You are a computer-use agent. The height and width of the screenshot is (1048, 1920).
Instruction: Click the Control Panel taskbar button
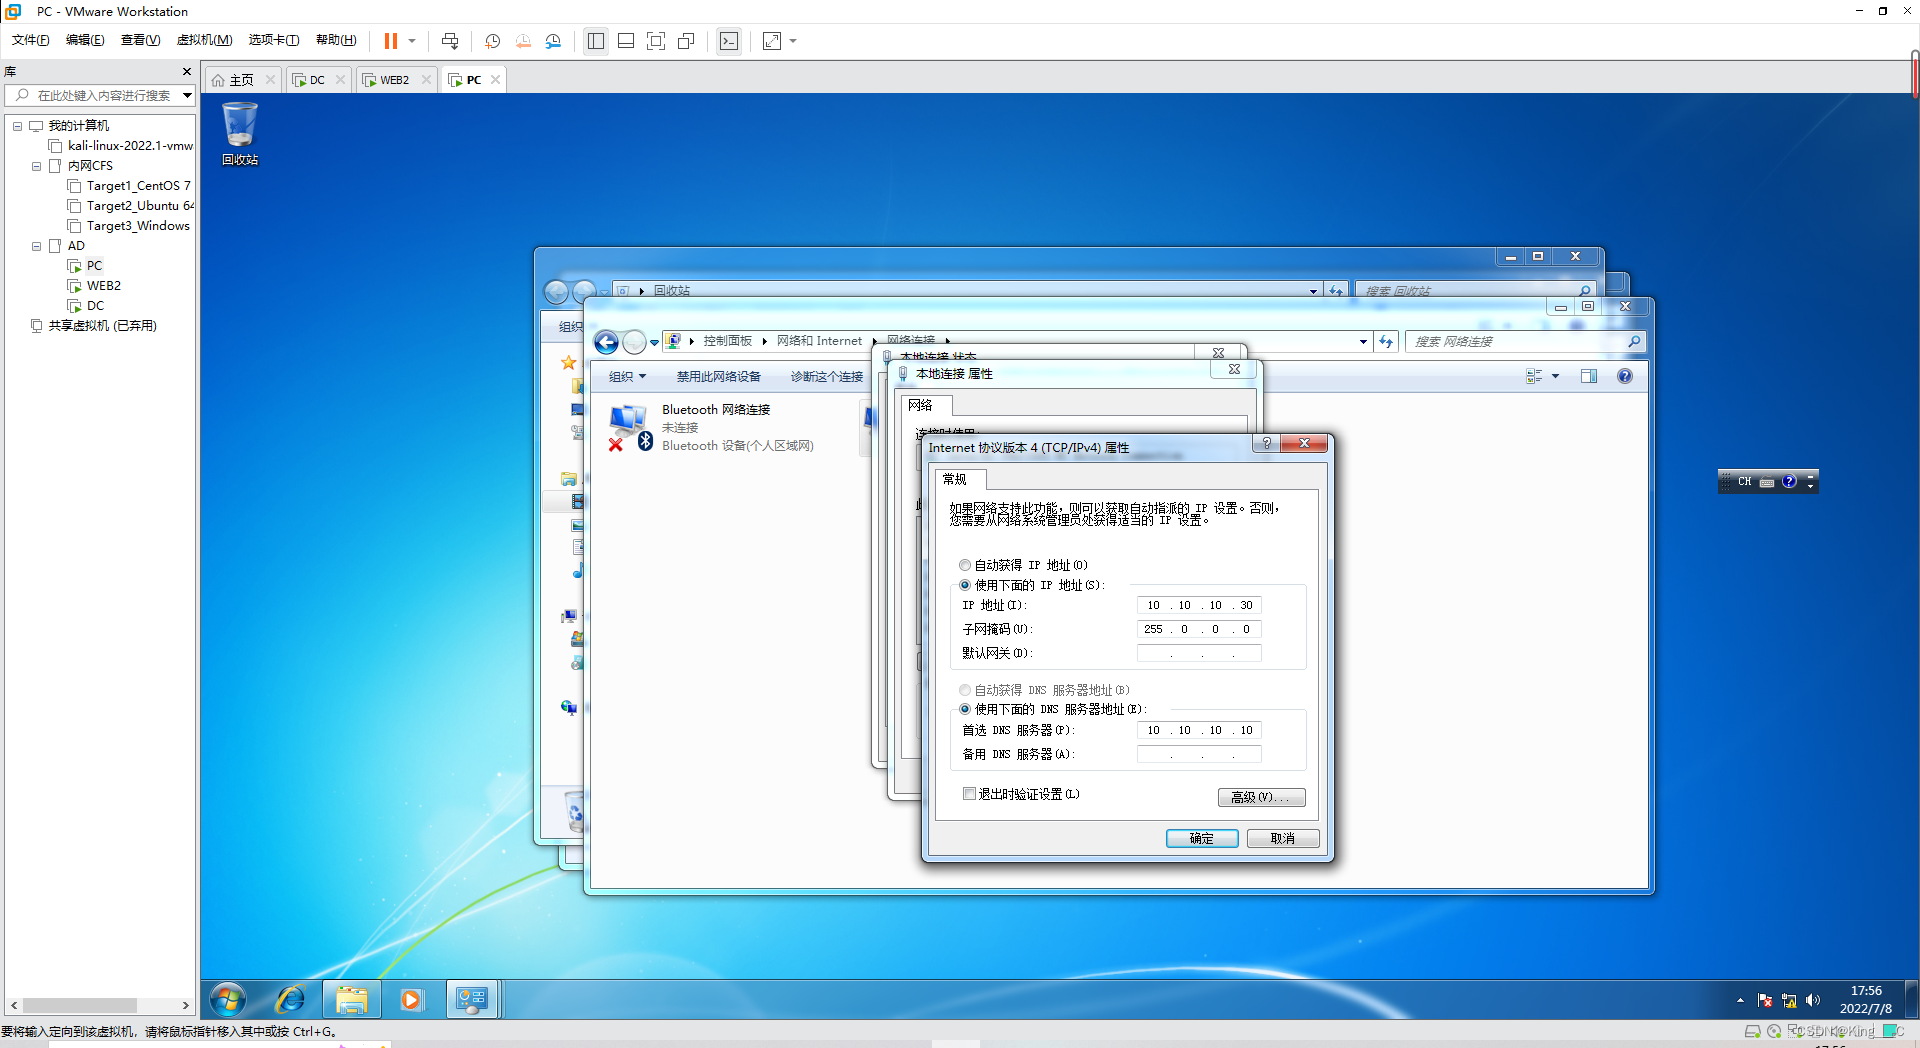[x=471, y=999]
